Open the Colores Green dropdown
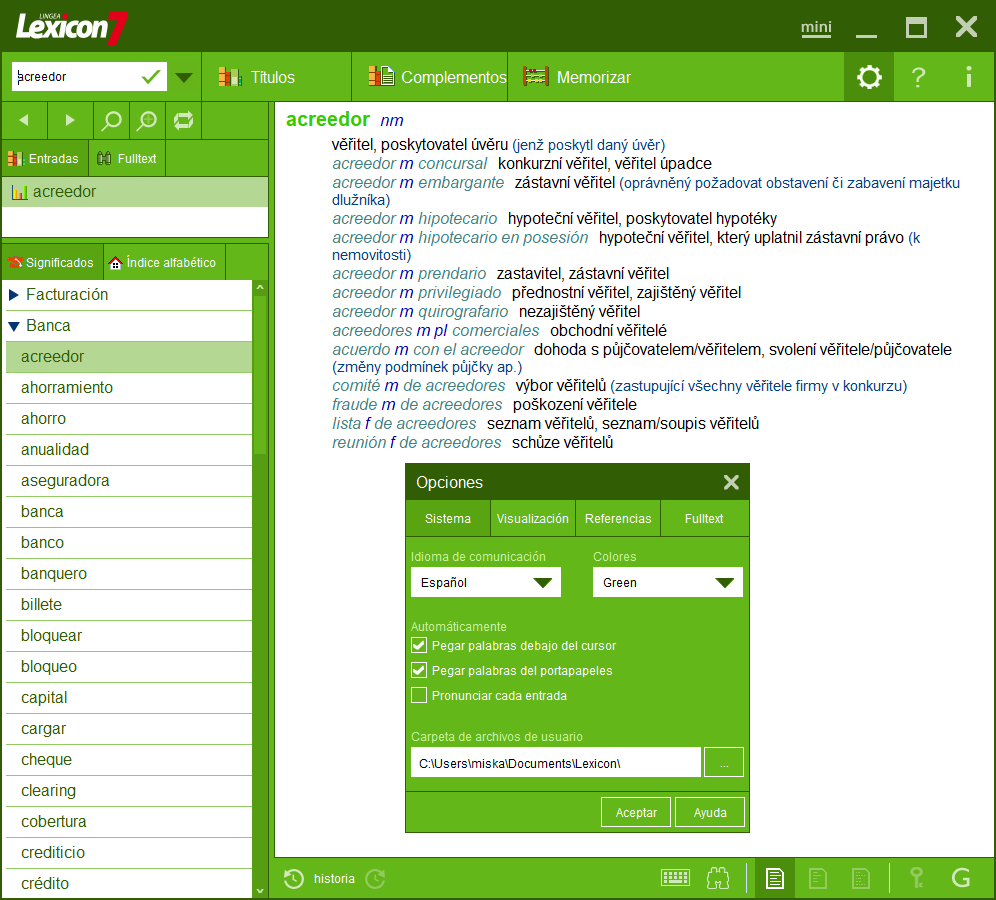This screenshot has height=900, width=996. click(x=668, y=582)
